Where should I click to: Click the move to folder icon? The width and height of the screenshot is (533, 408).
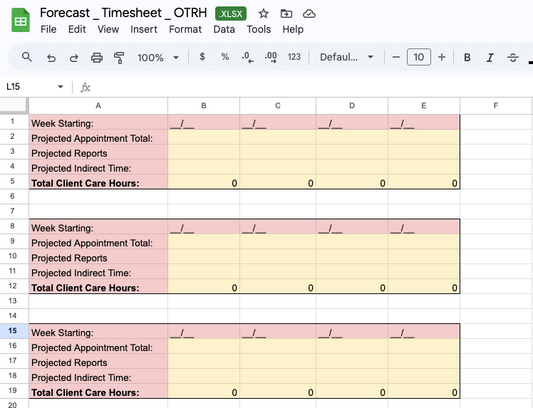286,14
